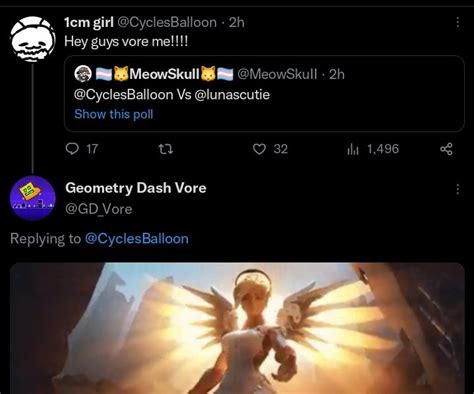Open the @GD_Vore handle

99,209
